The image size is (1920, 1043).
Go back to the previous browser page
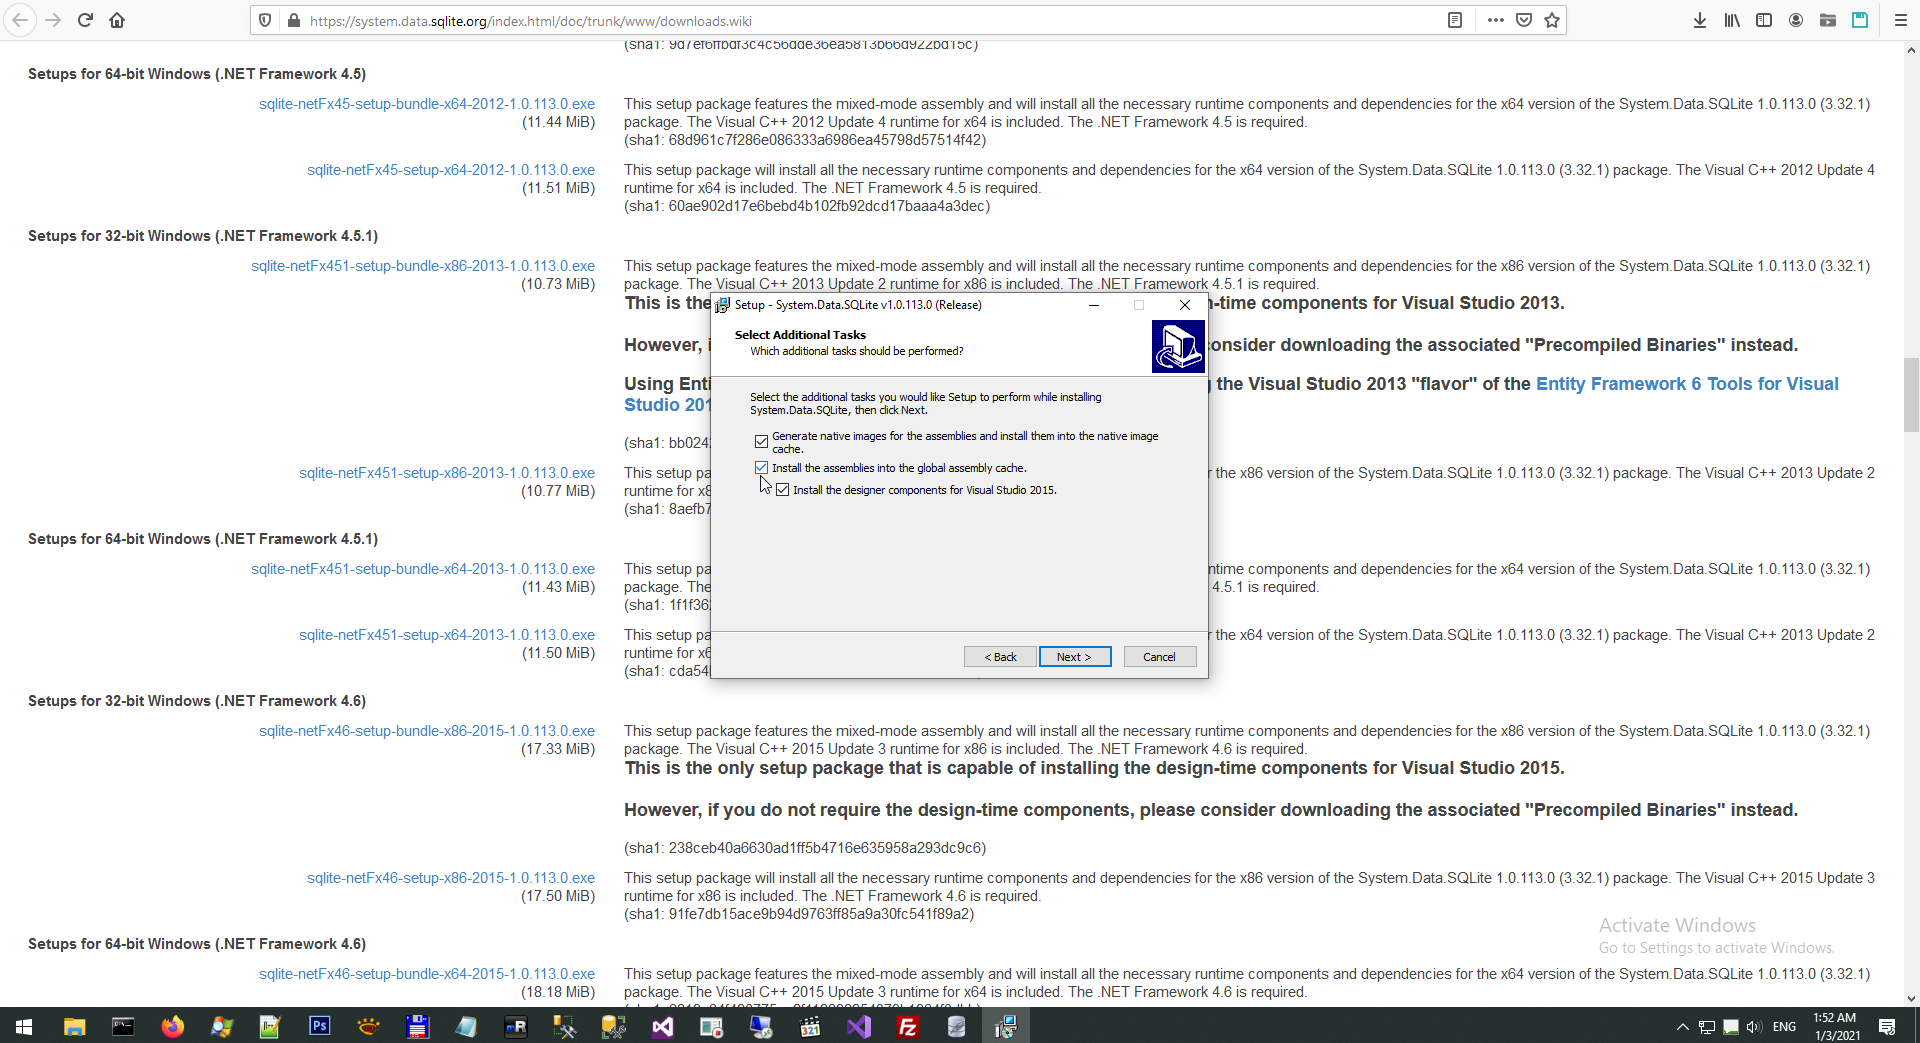(20, 20)
